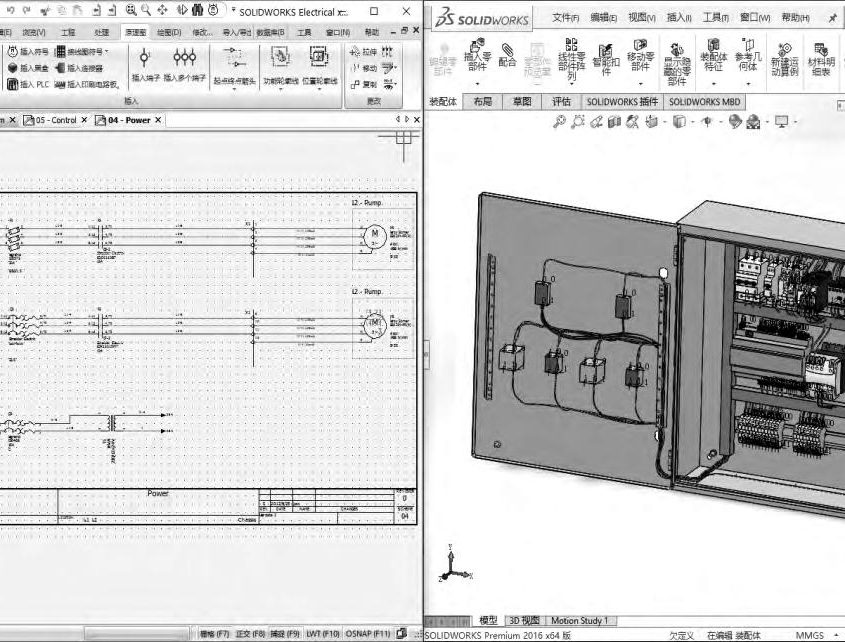This screenshot has width=845, height=642.
Task: Open the Insert (插入) menu in SOLIDWORKS
Action: click(679, 18)
